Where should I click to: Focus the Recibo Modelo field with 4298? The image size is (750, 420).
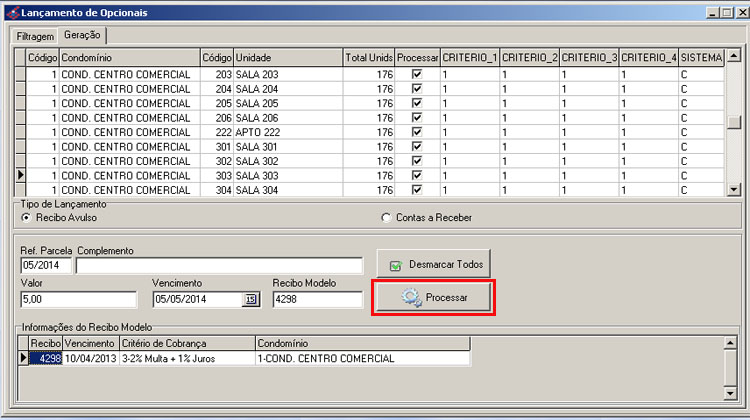coord(316,299)
